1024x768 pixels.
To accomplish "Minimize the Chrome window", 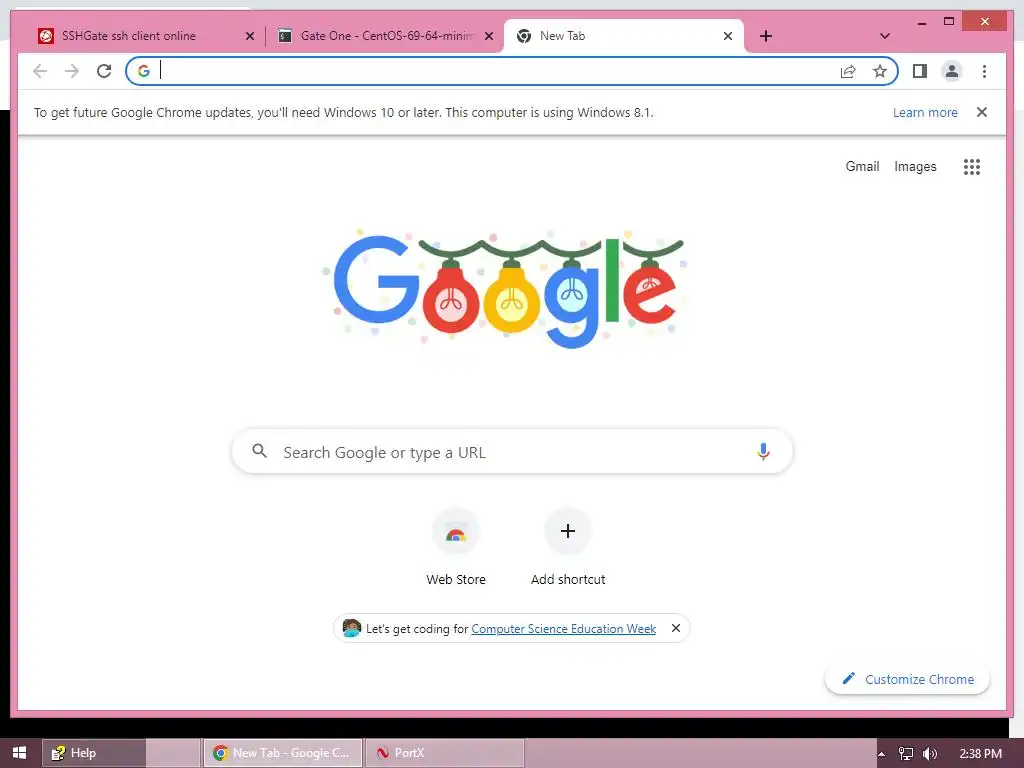I will point(921,23).
